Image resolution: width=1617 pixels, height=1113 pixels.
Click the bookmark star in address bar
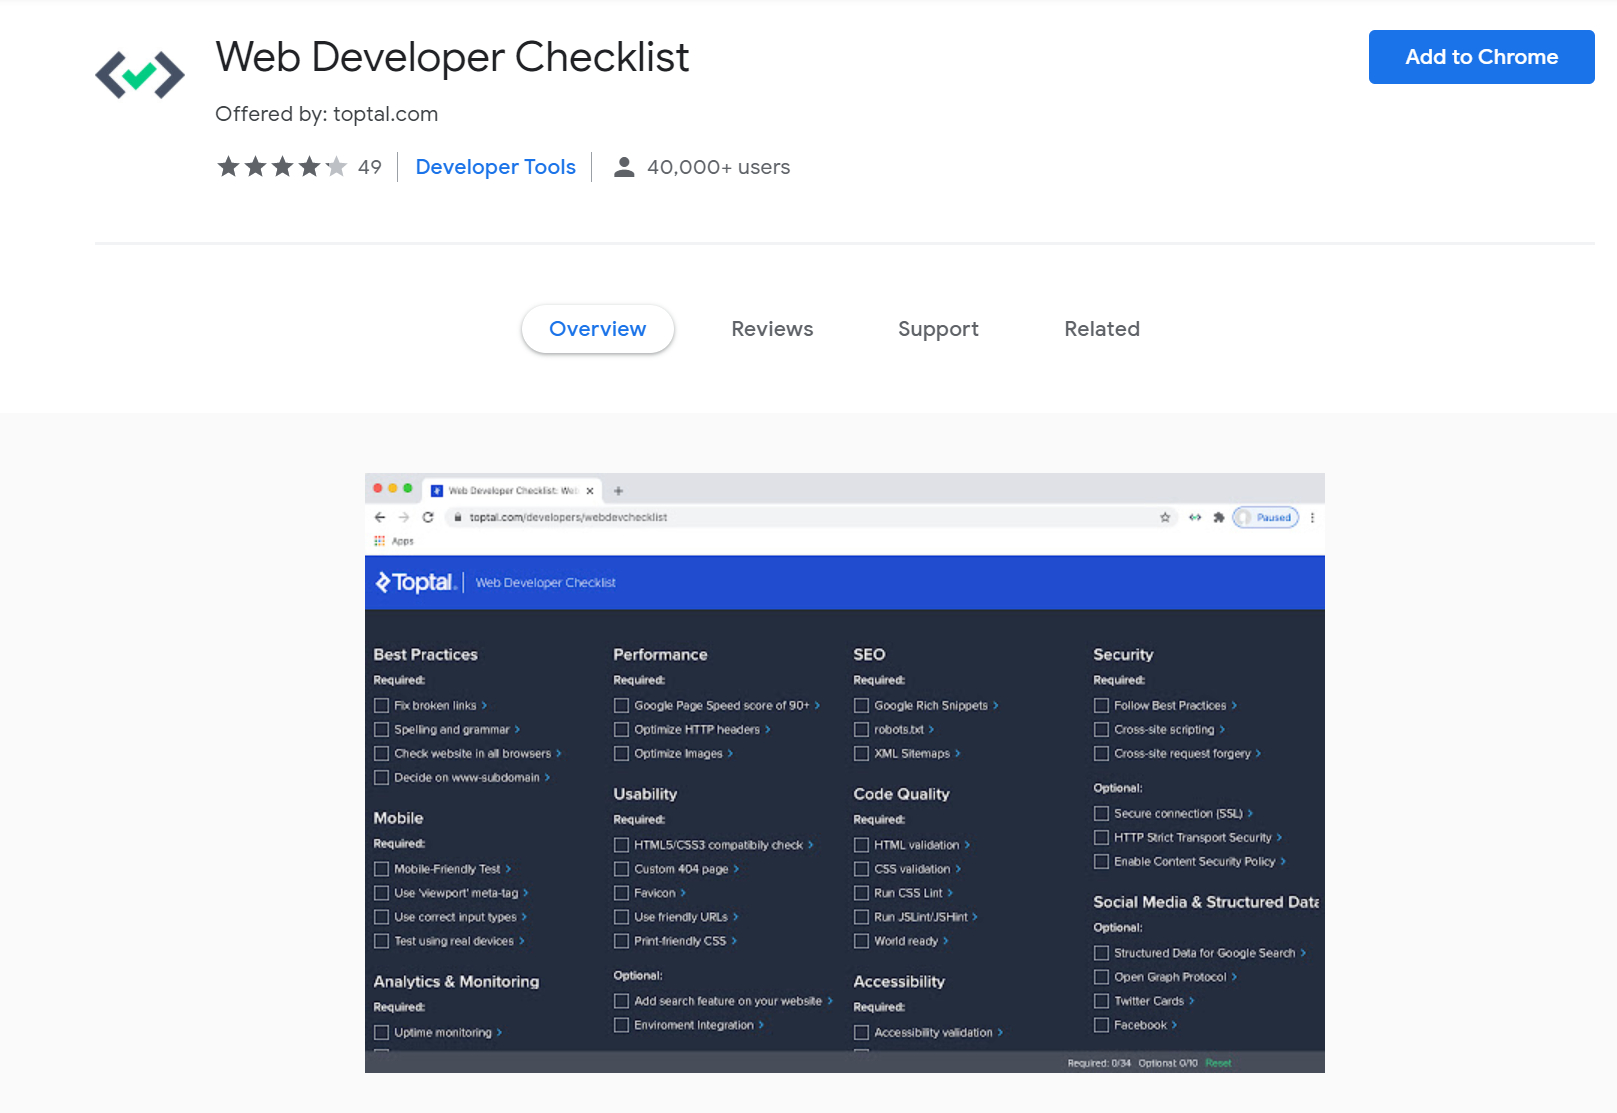(1165, 517)
